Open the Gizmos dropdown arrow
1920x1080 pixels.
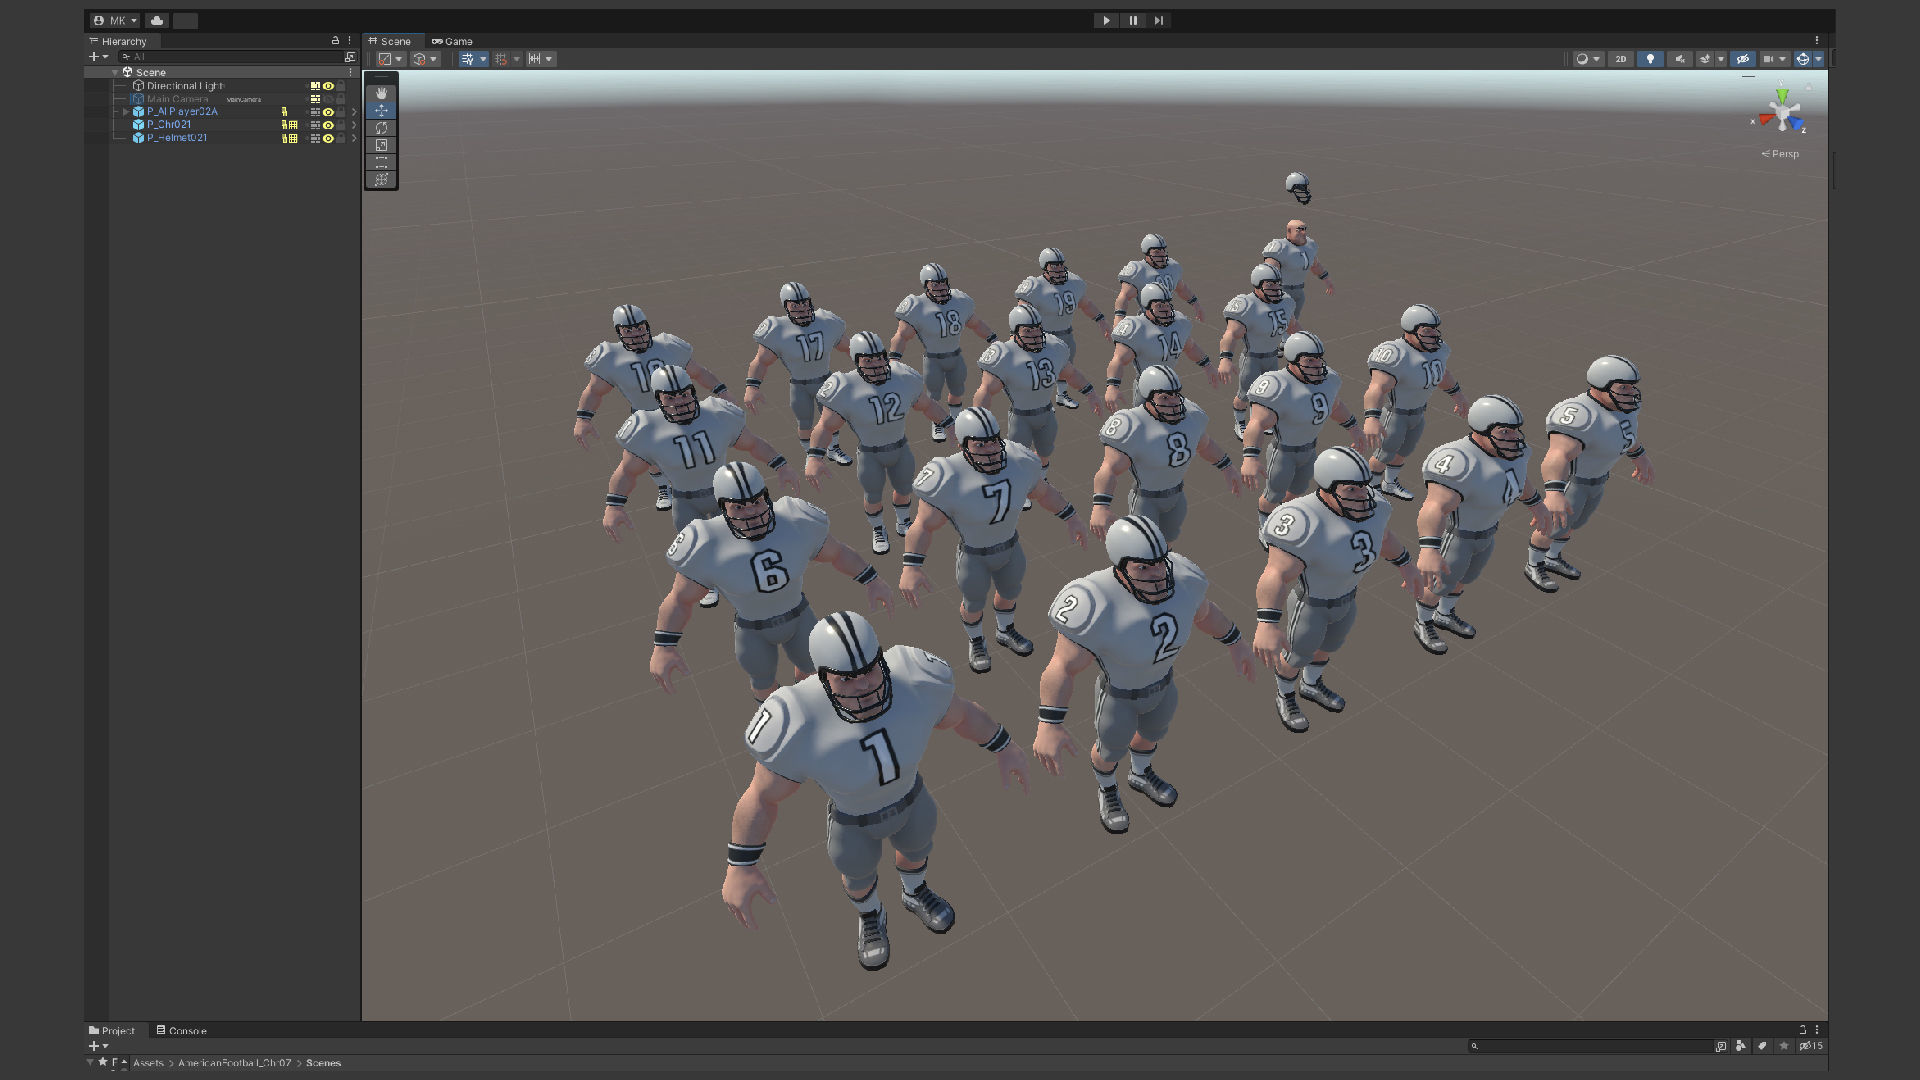point(1818,59)
